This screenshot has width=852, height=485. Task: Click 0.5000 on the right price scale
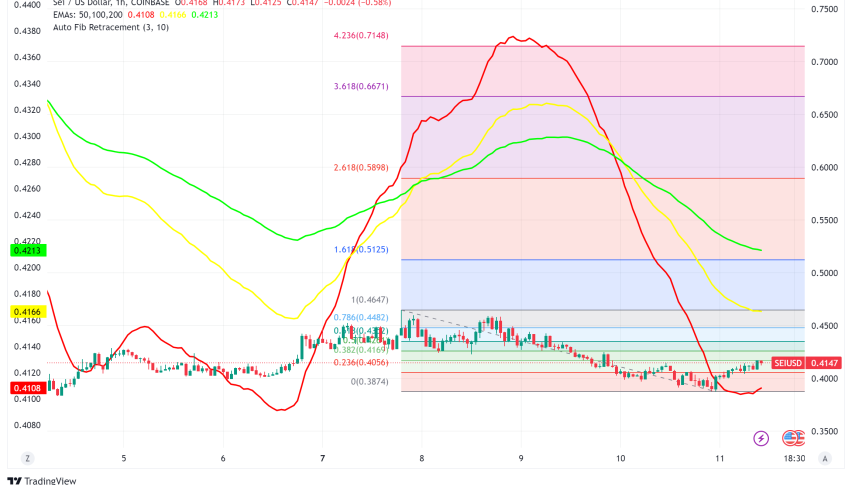click(824, 273)
